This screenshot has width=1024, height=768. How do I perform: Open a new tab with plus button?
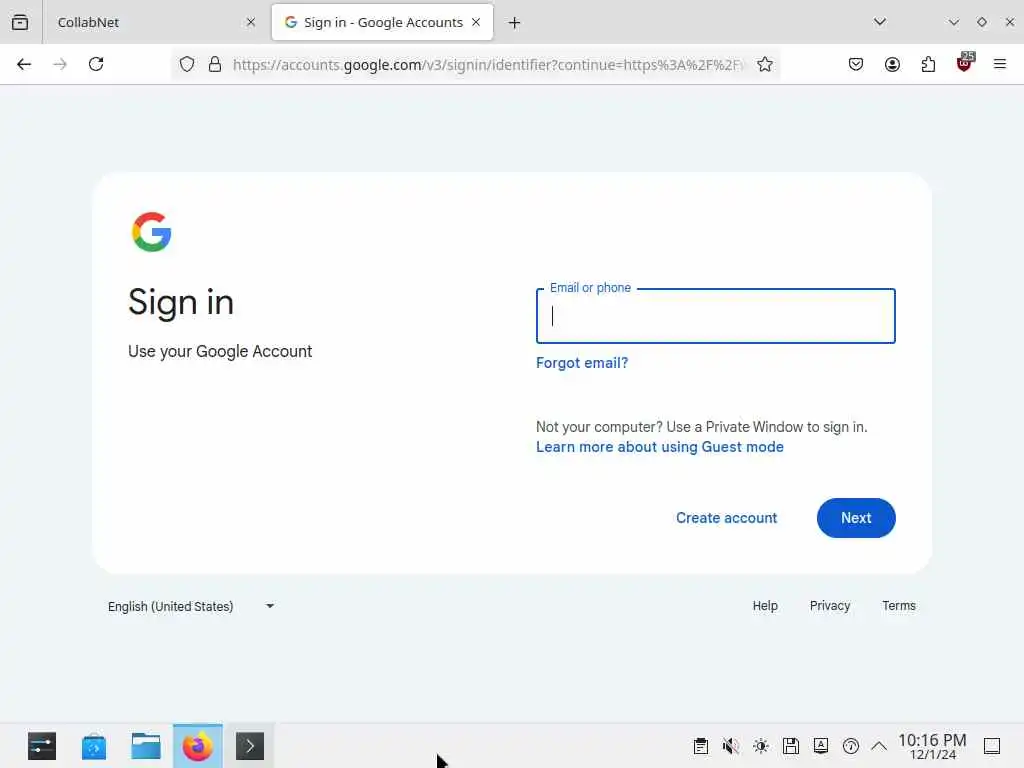[515, 23]
